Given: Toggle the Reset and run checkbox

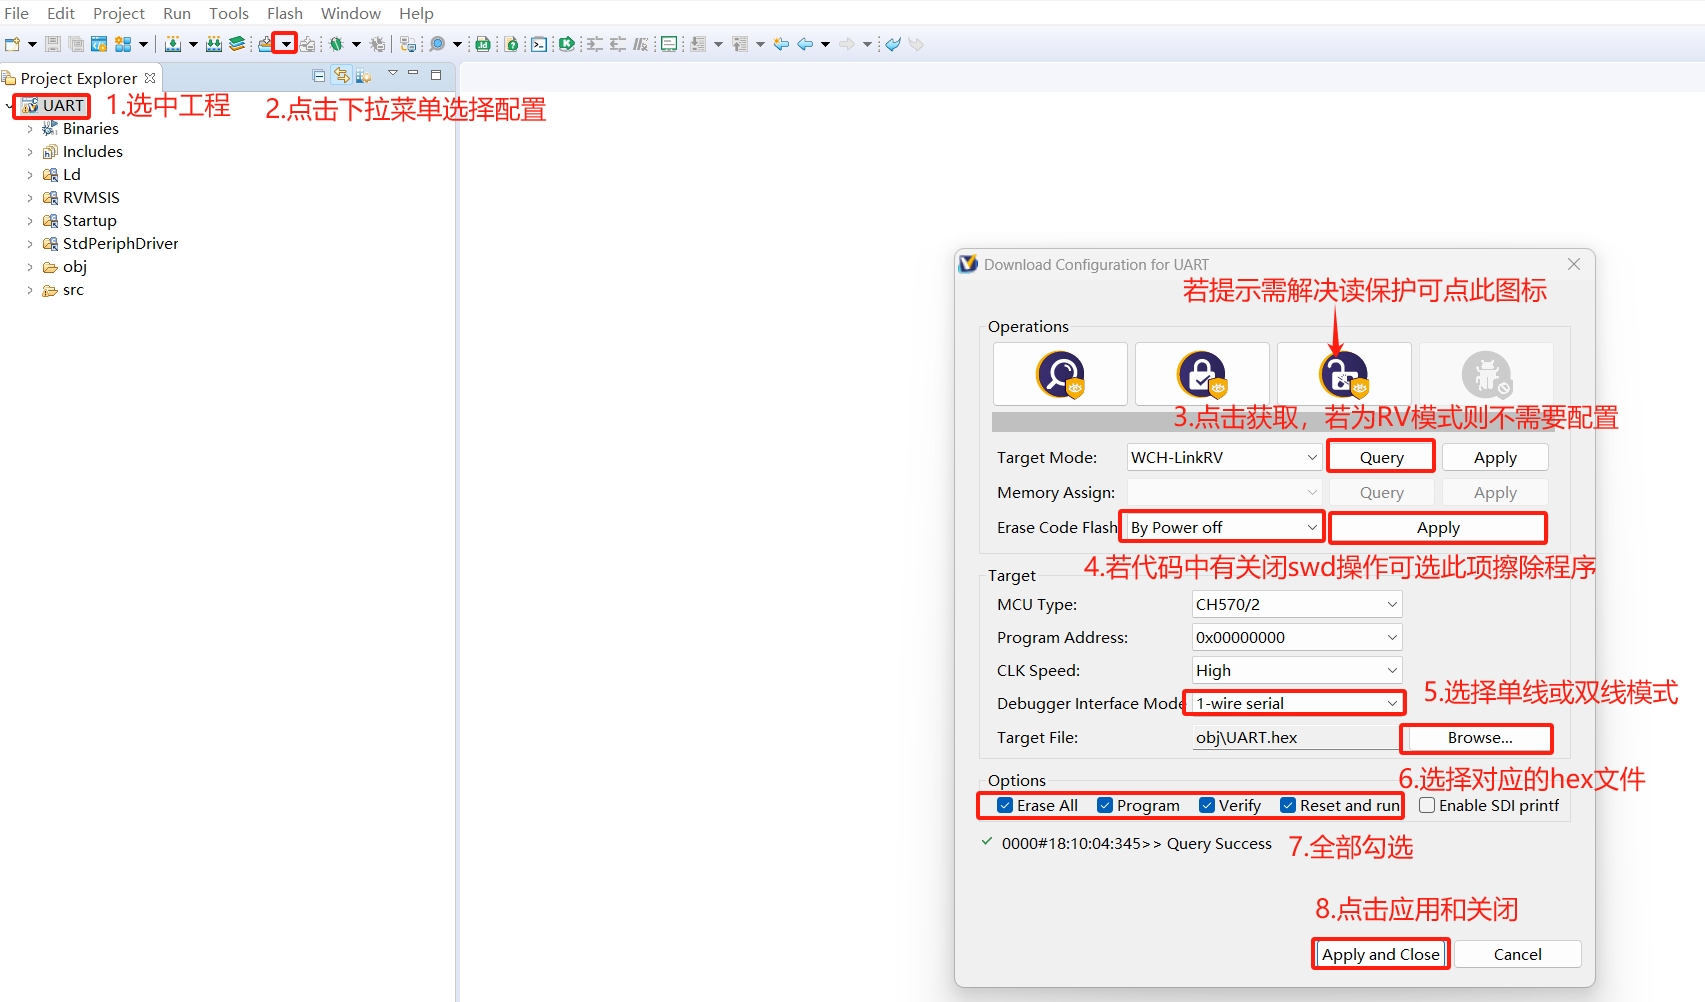Looking at the screenshot, I should (x=1288, y=806).
